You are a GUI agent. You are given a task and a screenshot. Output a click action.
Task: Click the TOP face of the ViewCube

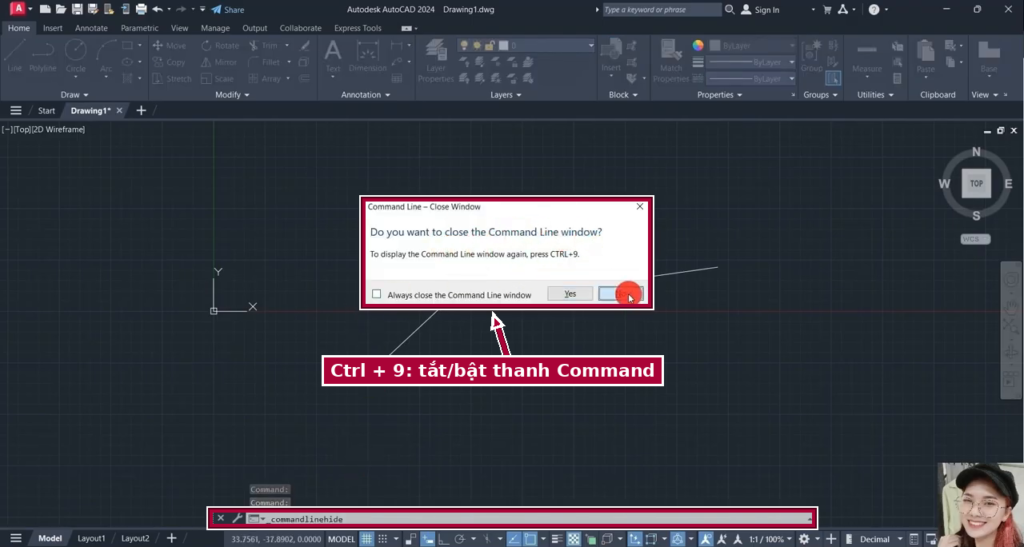point(976,183)
